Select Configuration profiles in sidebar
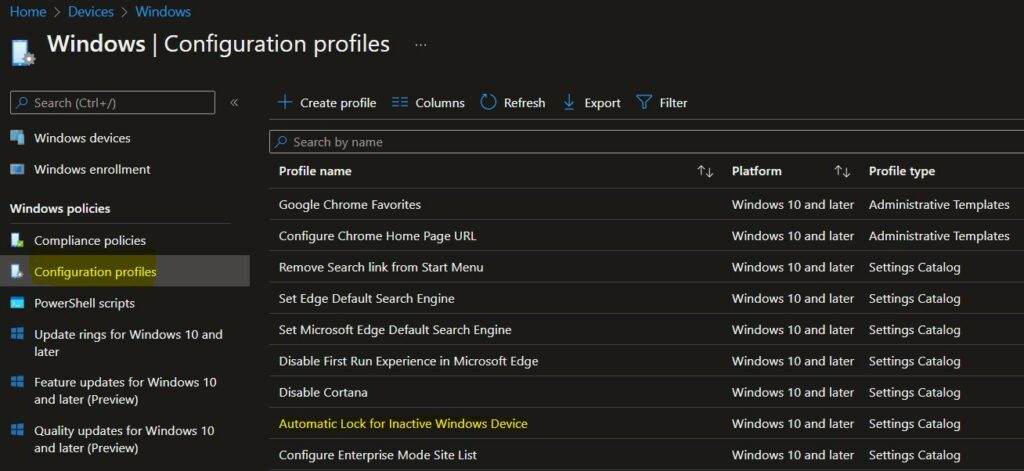This screenshot has width=1024, height=471. coord(95,272)
